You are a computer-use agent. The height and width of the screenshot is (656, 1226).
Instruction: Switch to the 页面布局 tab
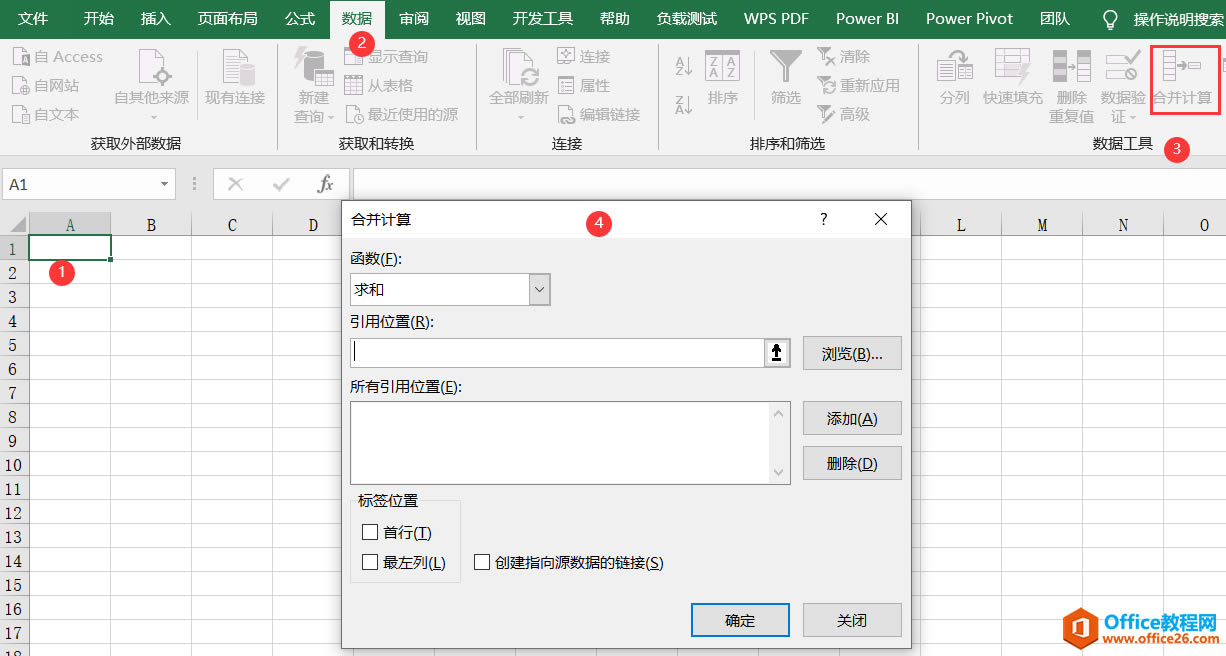pyautogui.click(x=227, y=19)
